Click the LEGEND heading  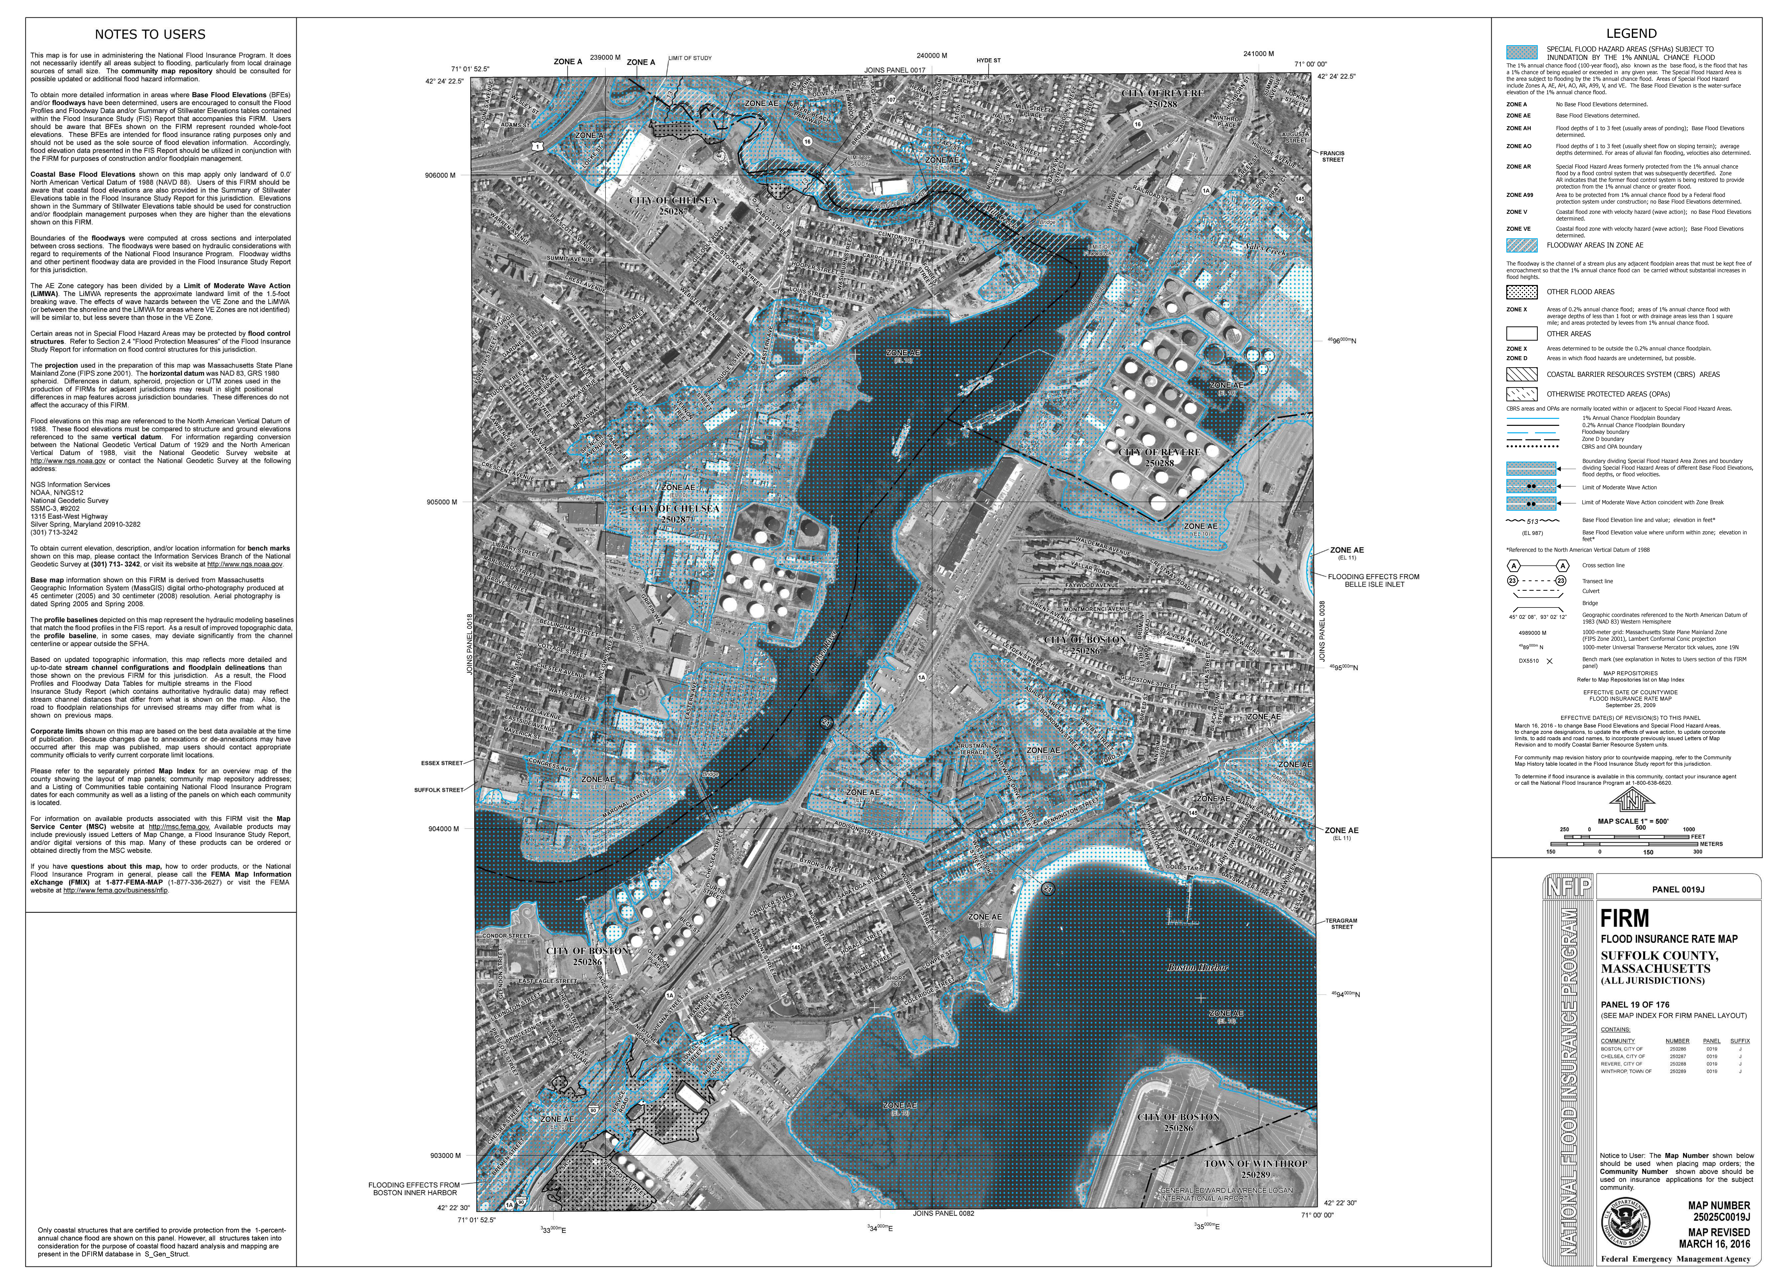[x=1629, y=34]
